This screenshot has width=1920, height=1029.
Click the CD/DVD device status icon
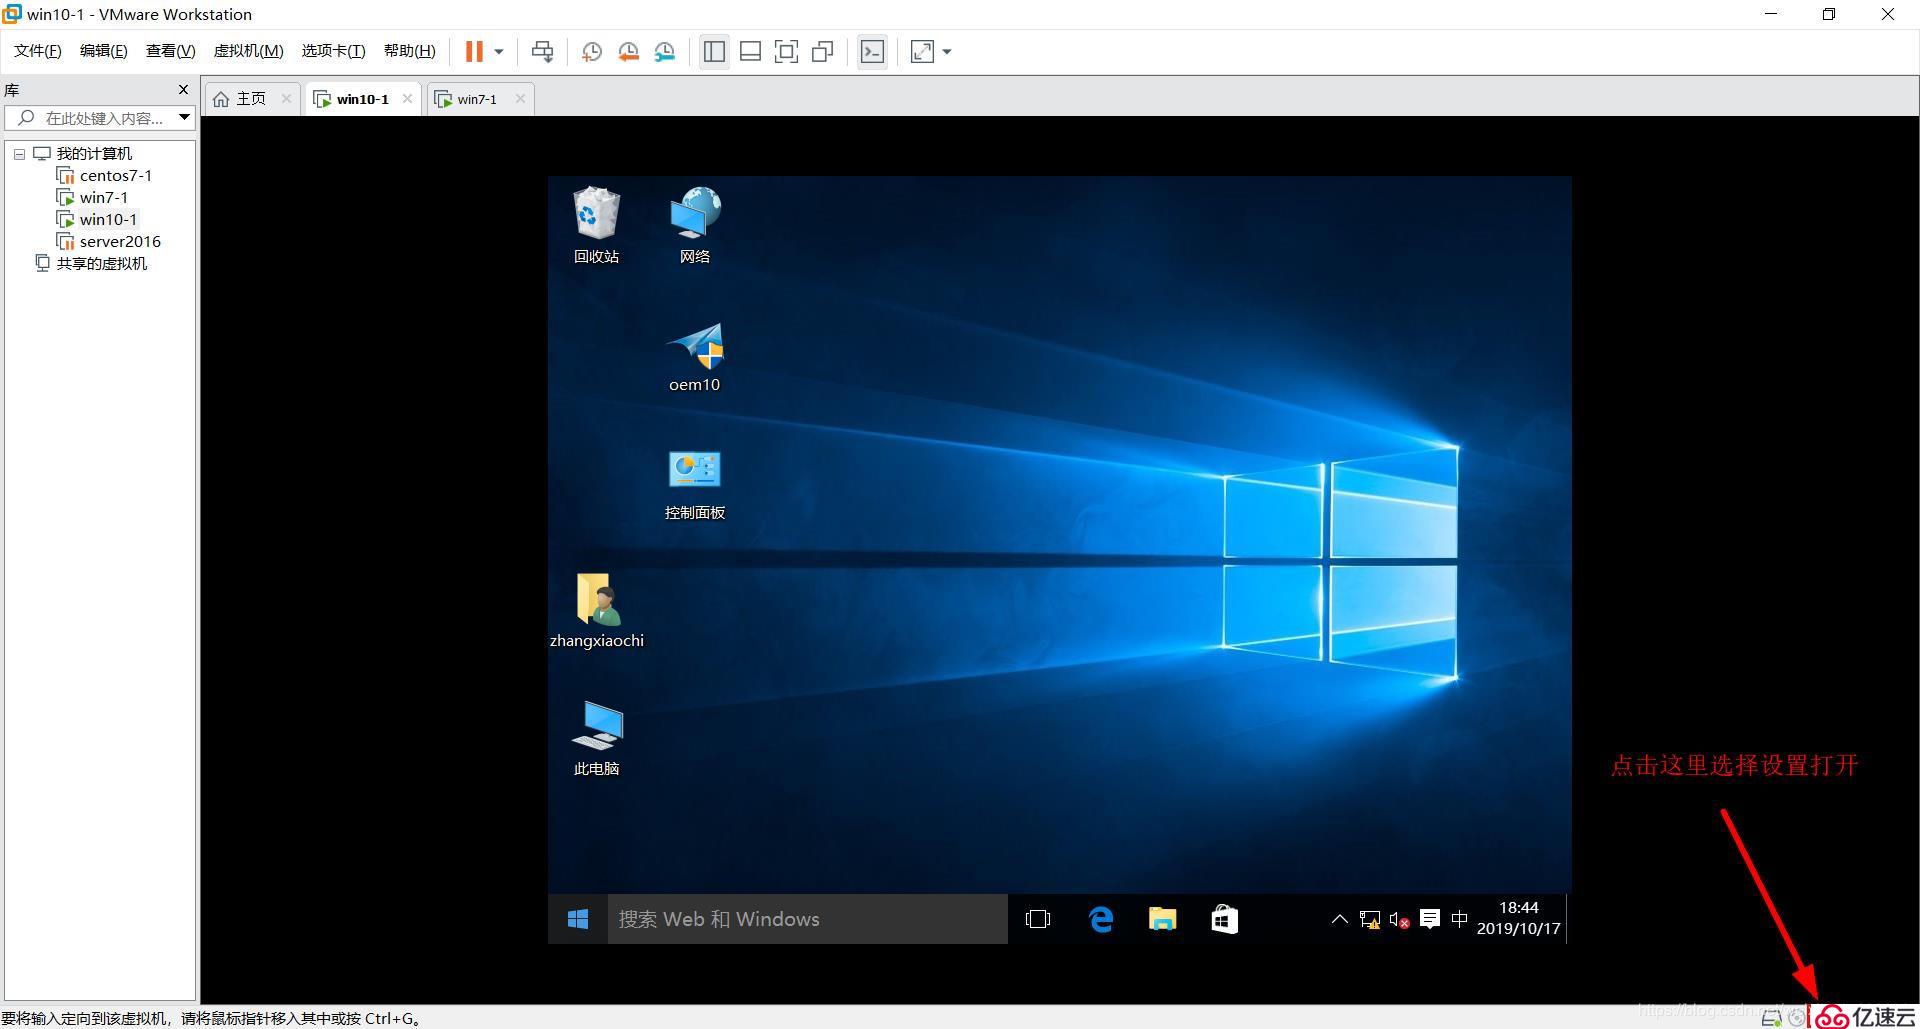pyautogui.click(x=1797, y=1018)
